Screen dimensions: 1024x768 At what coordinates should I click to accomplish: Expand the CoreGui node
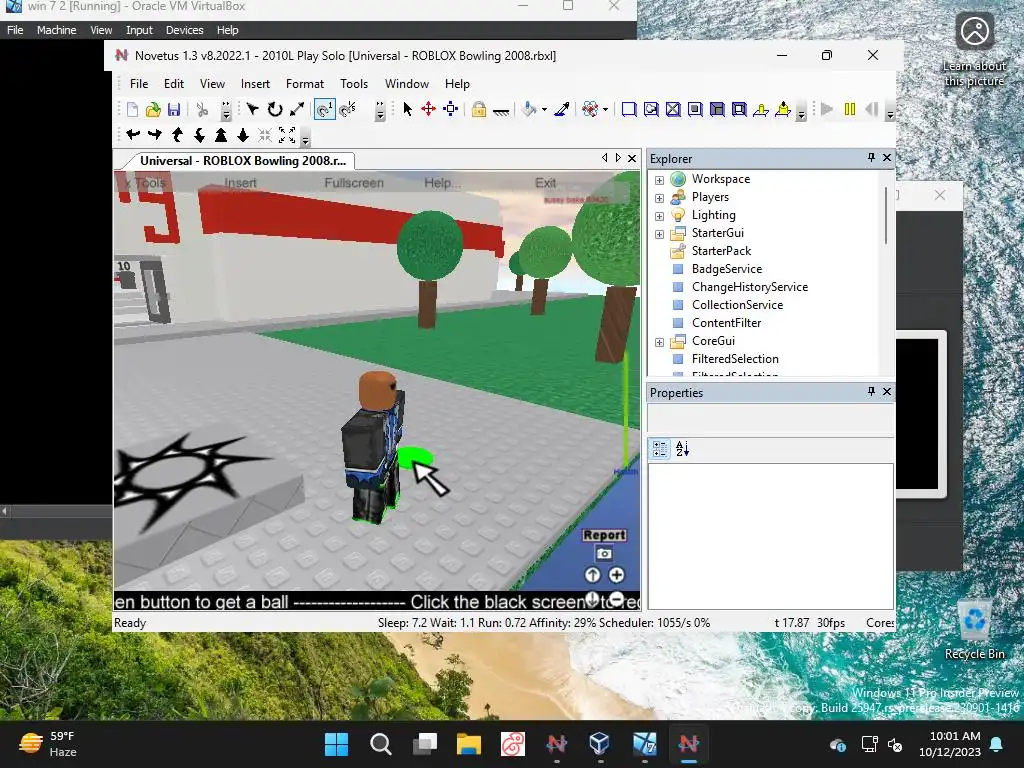click(660, 342)
